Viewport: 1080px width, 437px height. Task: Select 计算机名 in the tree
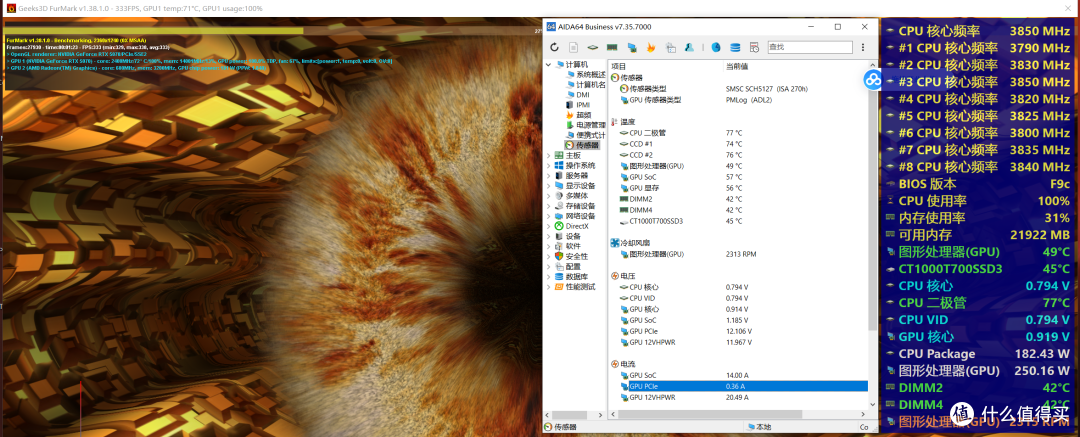coord(585,85)
